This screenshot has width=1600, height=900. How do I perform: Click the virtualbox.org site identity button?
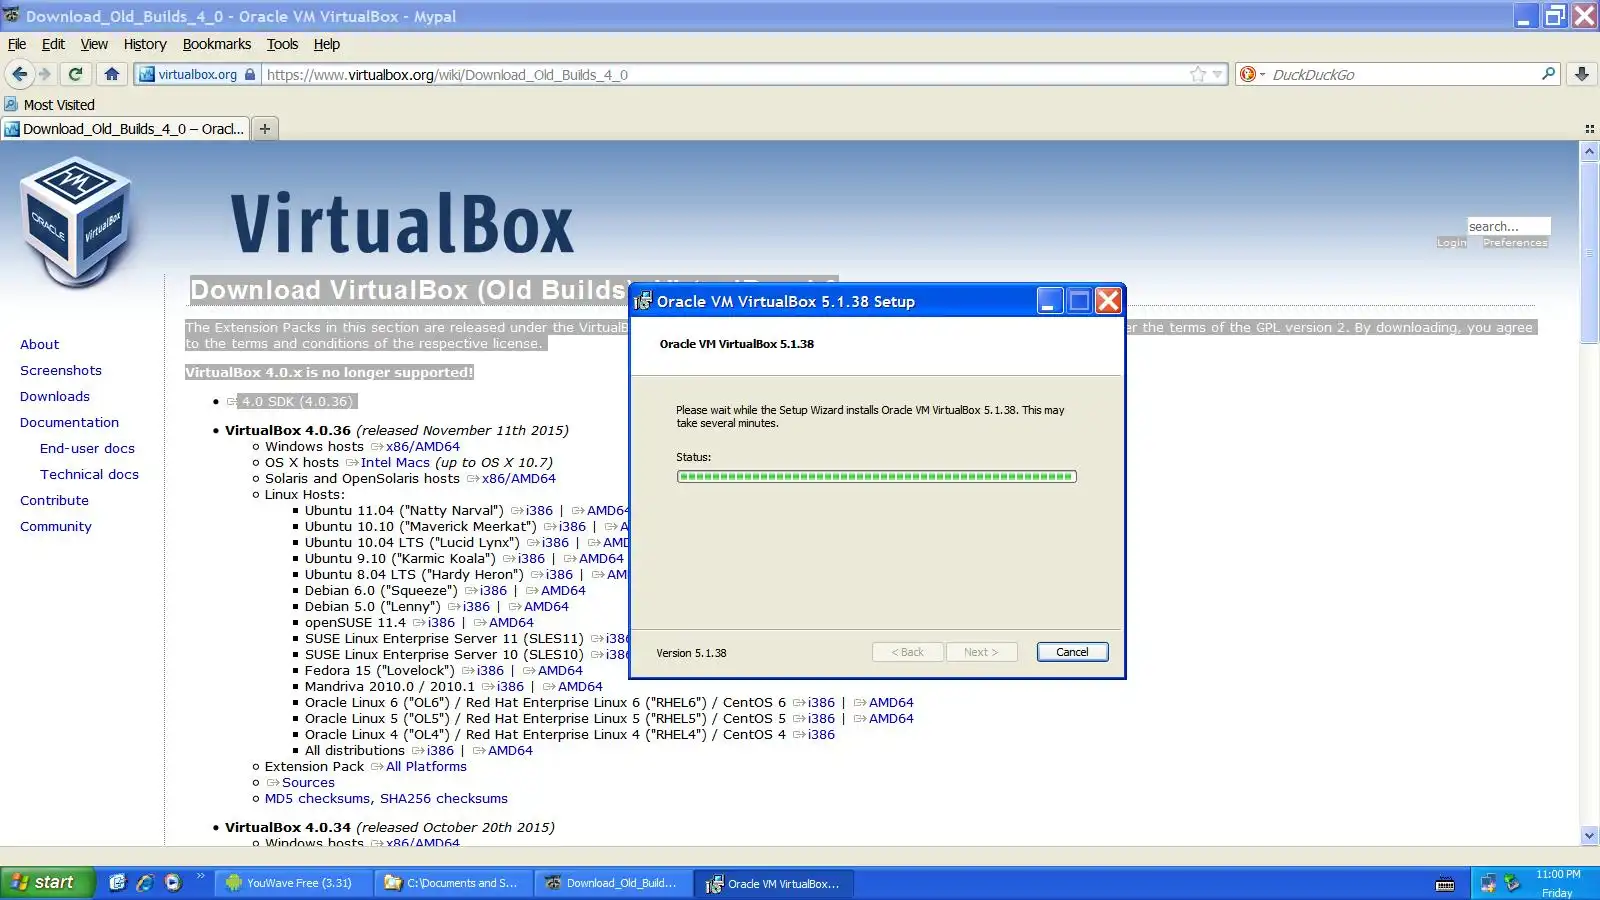pyautogui.click(x=197, y=74)
